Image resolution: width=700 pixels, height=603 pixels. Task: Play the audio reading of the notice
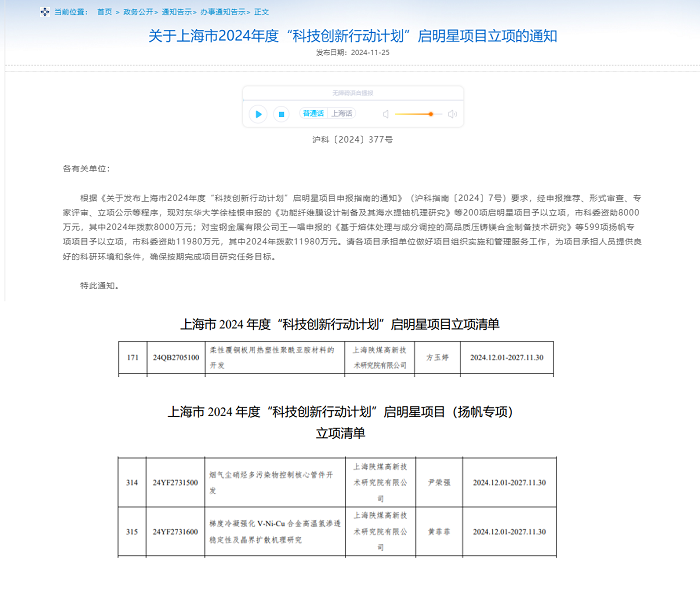tap(258, 114)
